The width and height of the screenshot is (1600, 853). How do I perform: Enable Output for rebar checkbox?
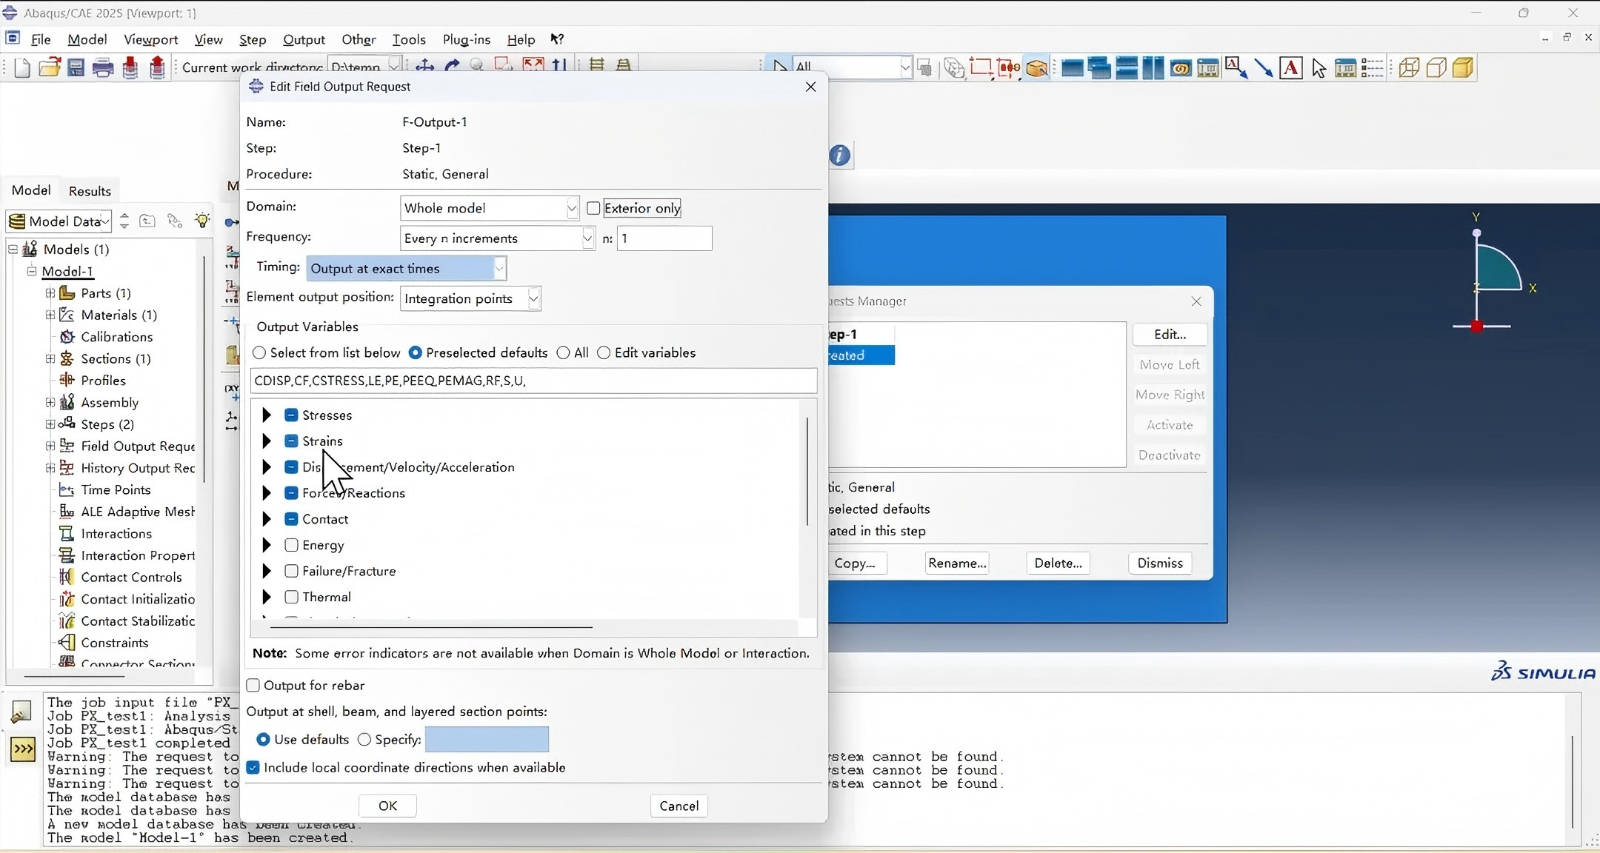(x=253, y=686)
